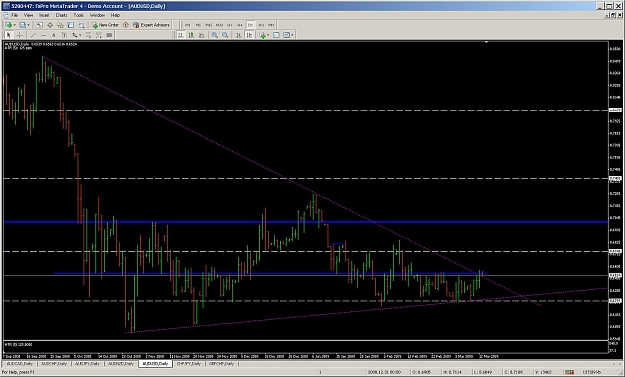Open the Terminal panel icon

[71, 25]
